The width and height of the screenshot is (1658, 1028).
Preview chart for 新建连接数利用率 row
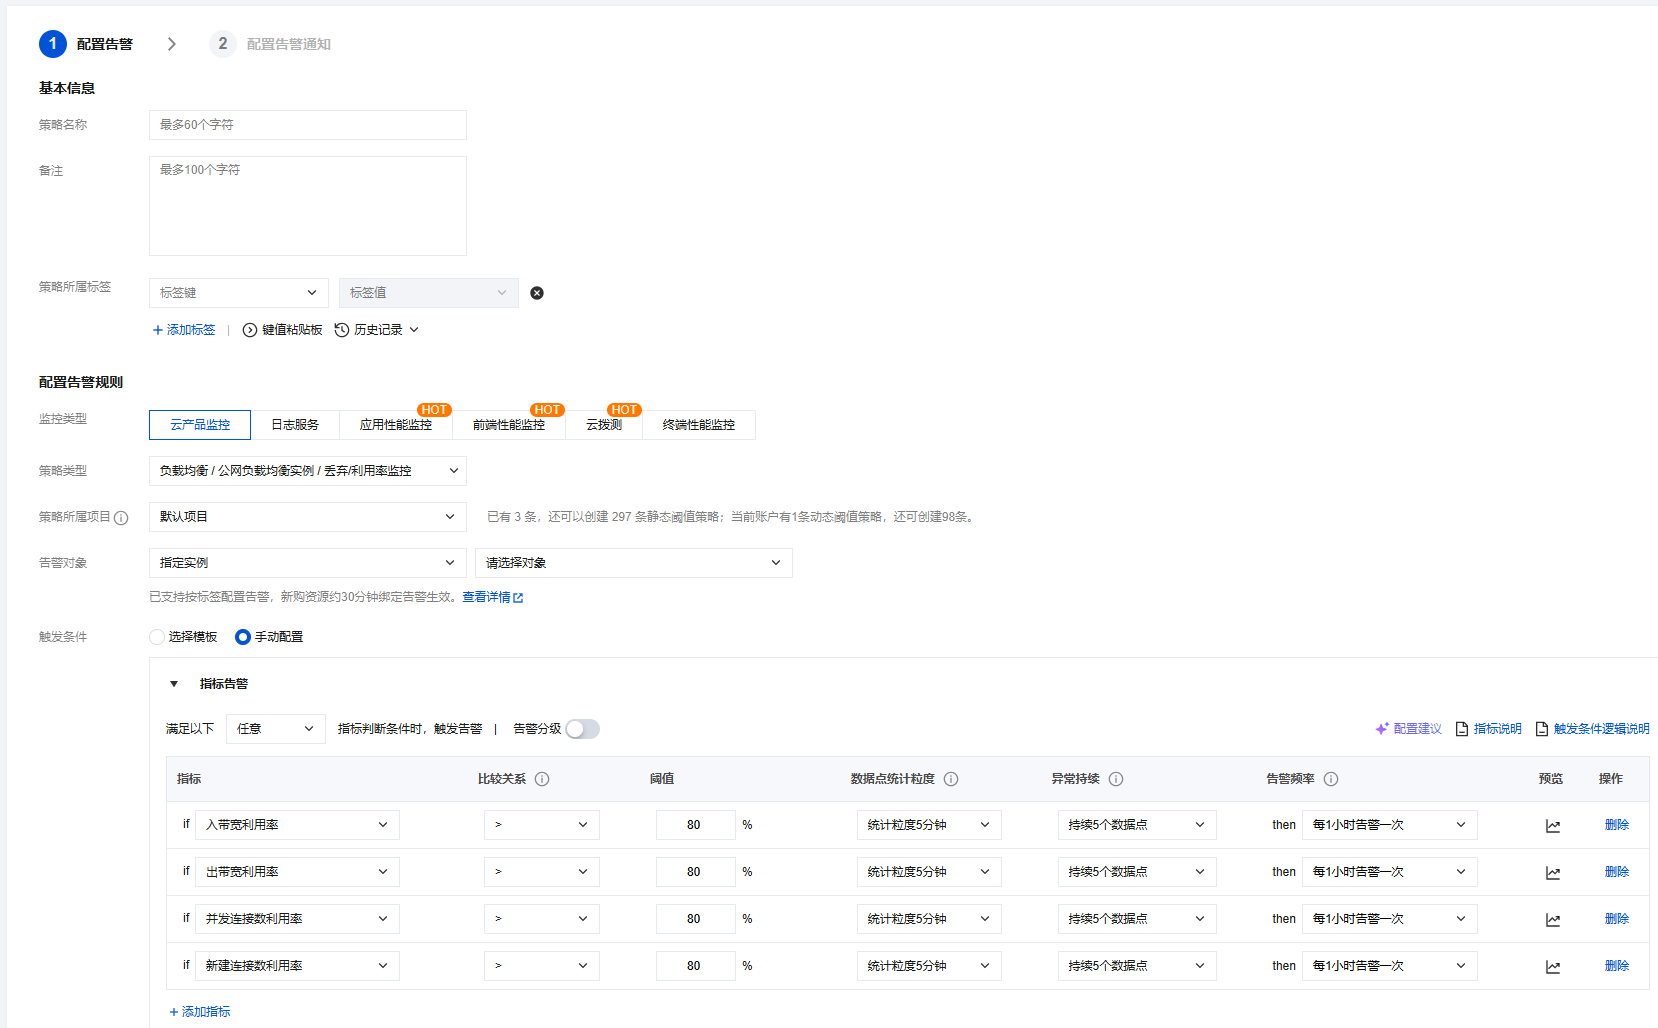point(1553,967)
